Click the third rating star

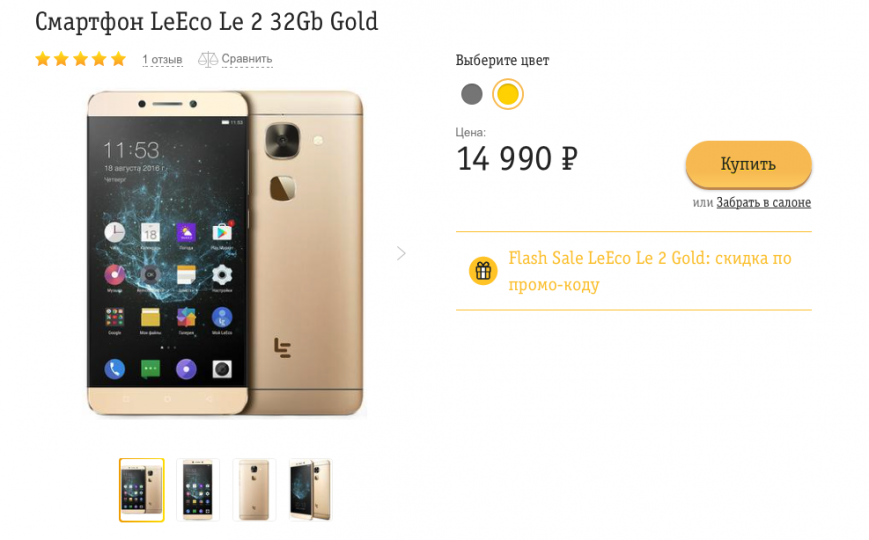[80, 59]
